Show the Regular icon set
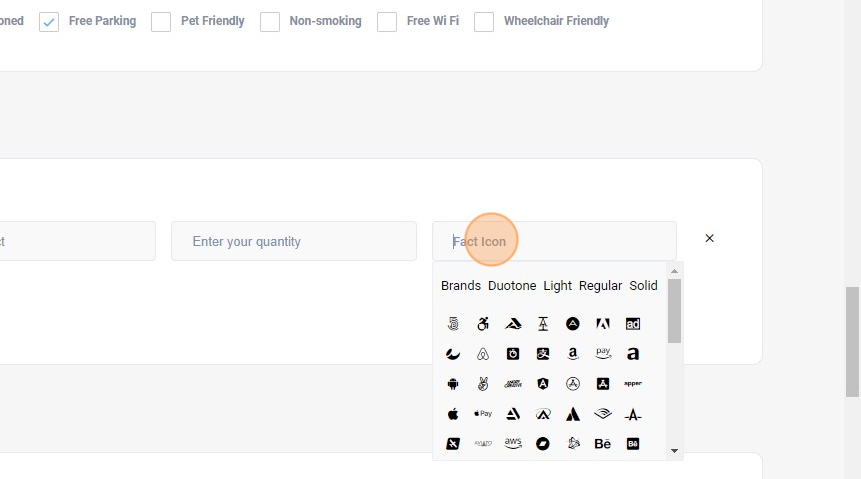This screenshot has width=861, height=479. coord(600,286)
